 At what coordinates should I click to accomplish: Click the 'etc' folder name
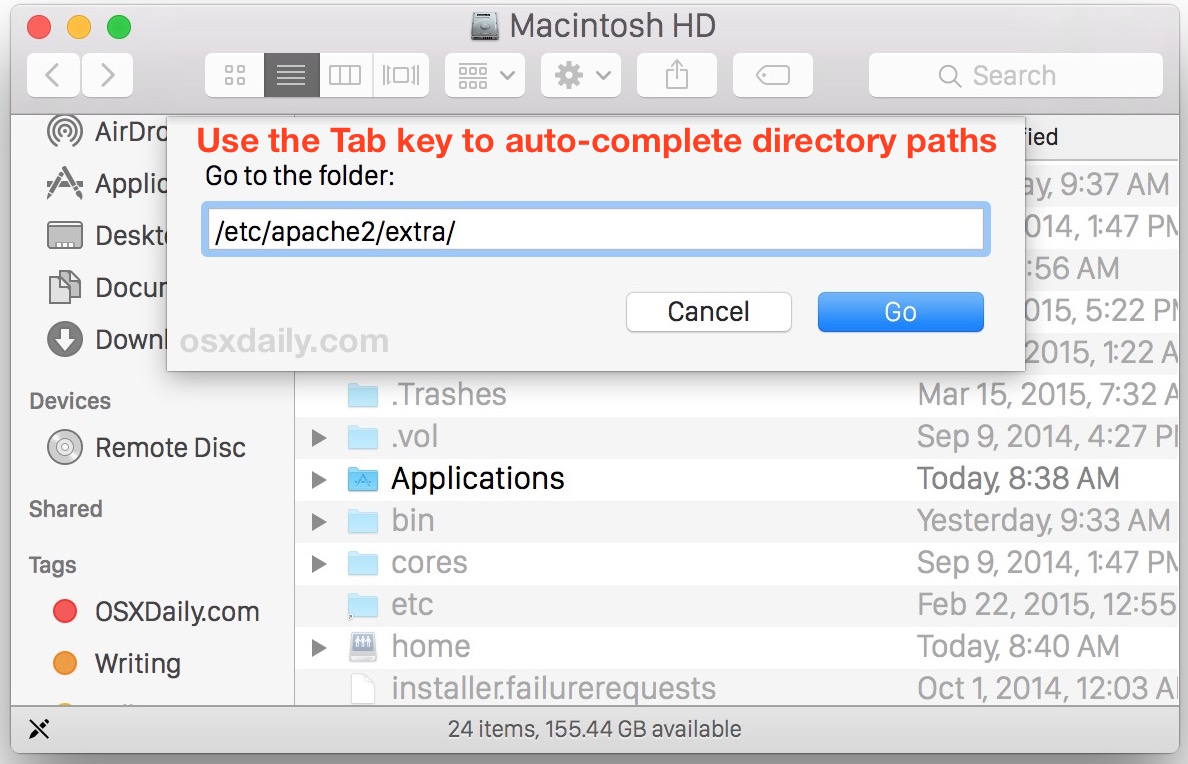click(412, 605)
